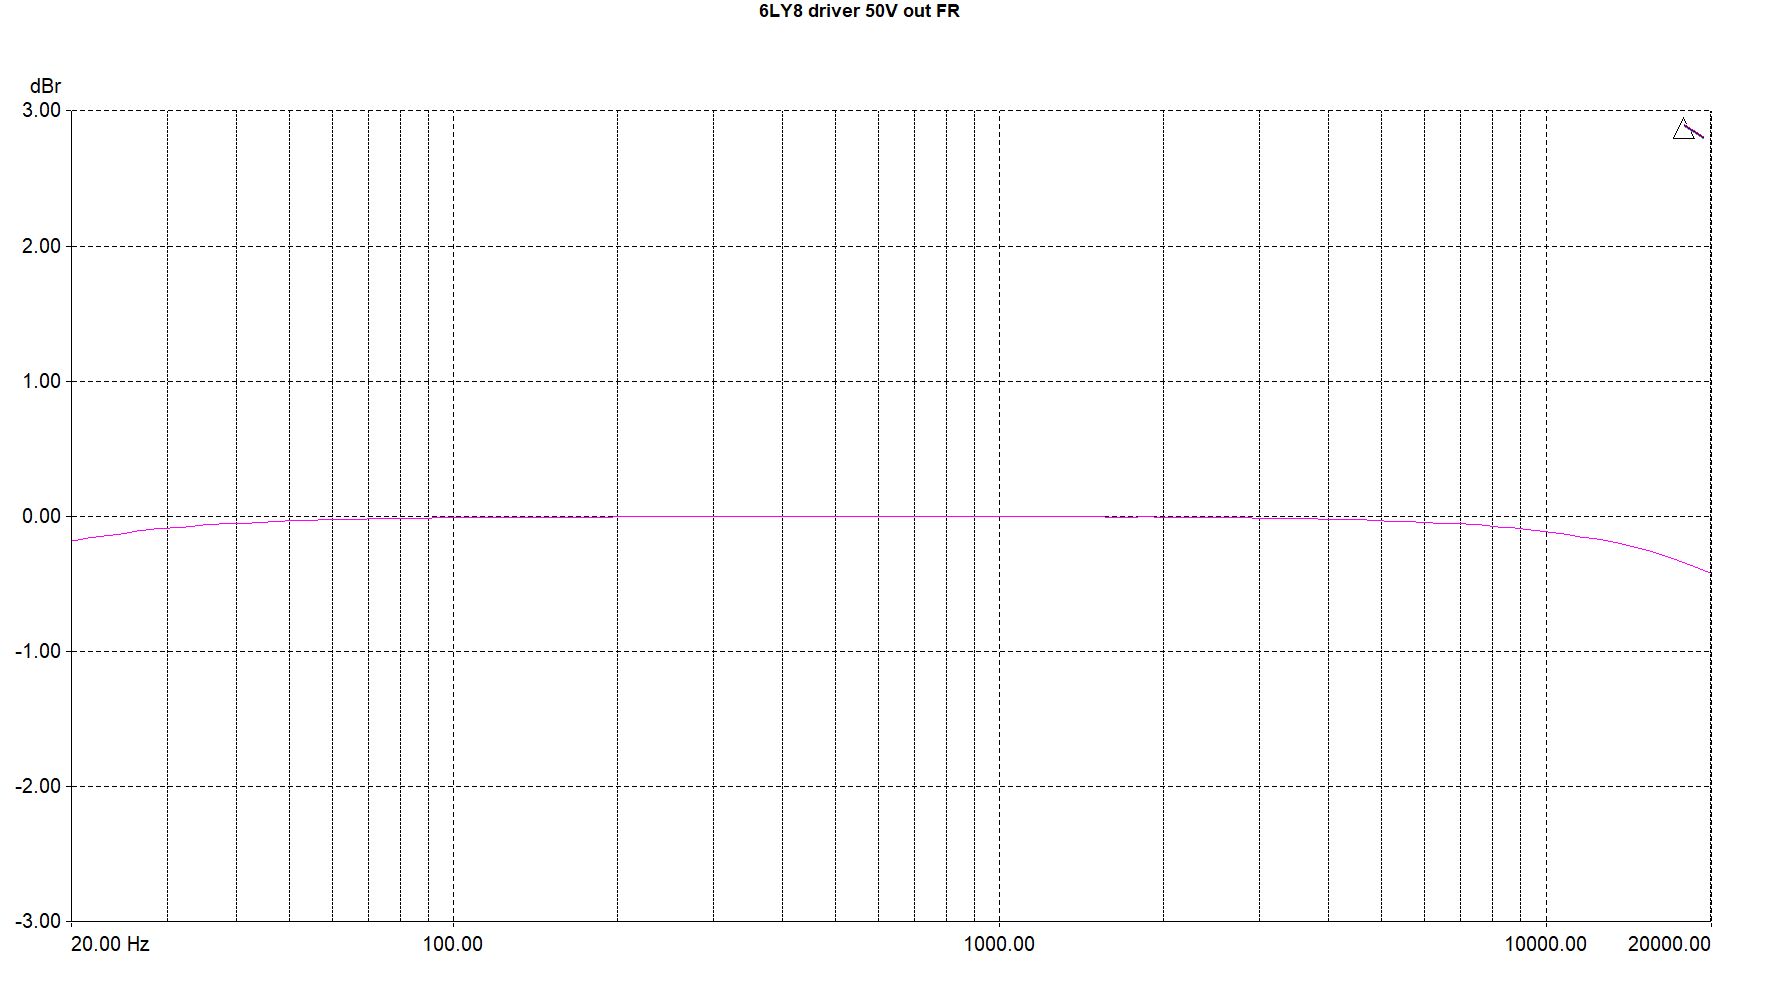
Task: Click the -3.00 y-axis label
Action: 38,921
